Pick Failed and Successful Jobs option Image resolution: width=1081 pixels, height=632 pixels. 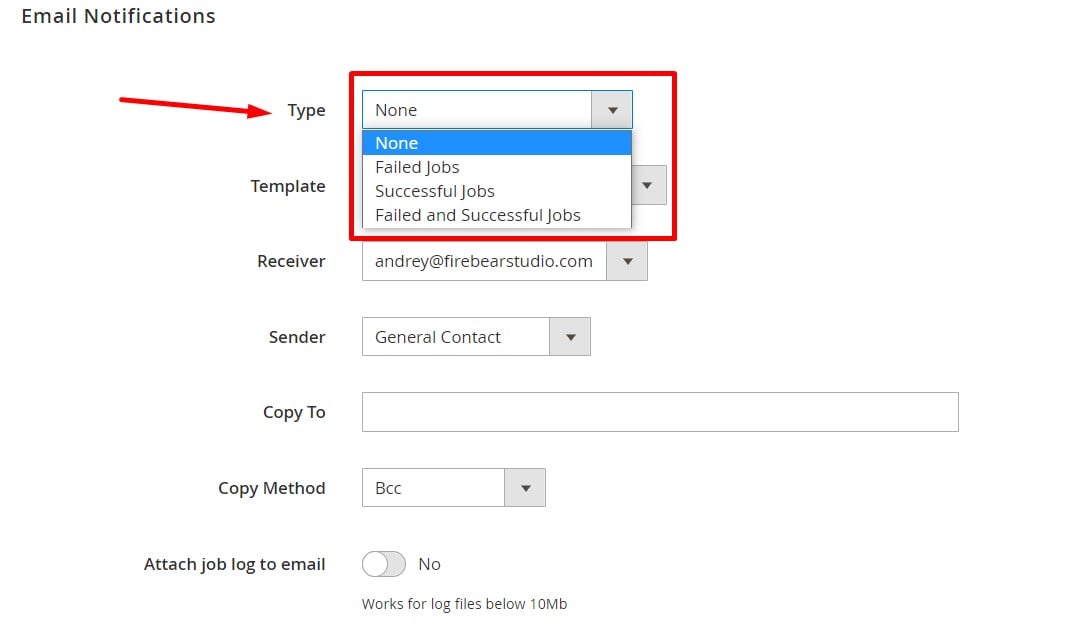(496, 215)
